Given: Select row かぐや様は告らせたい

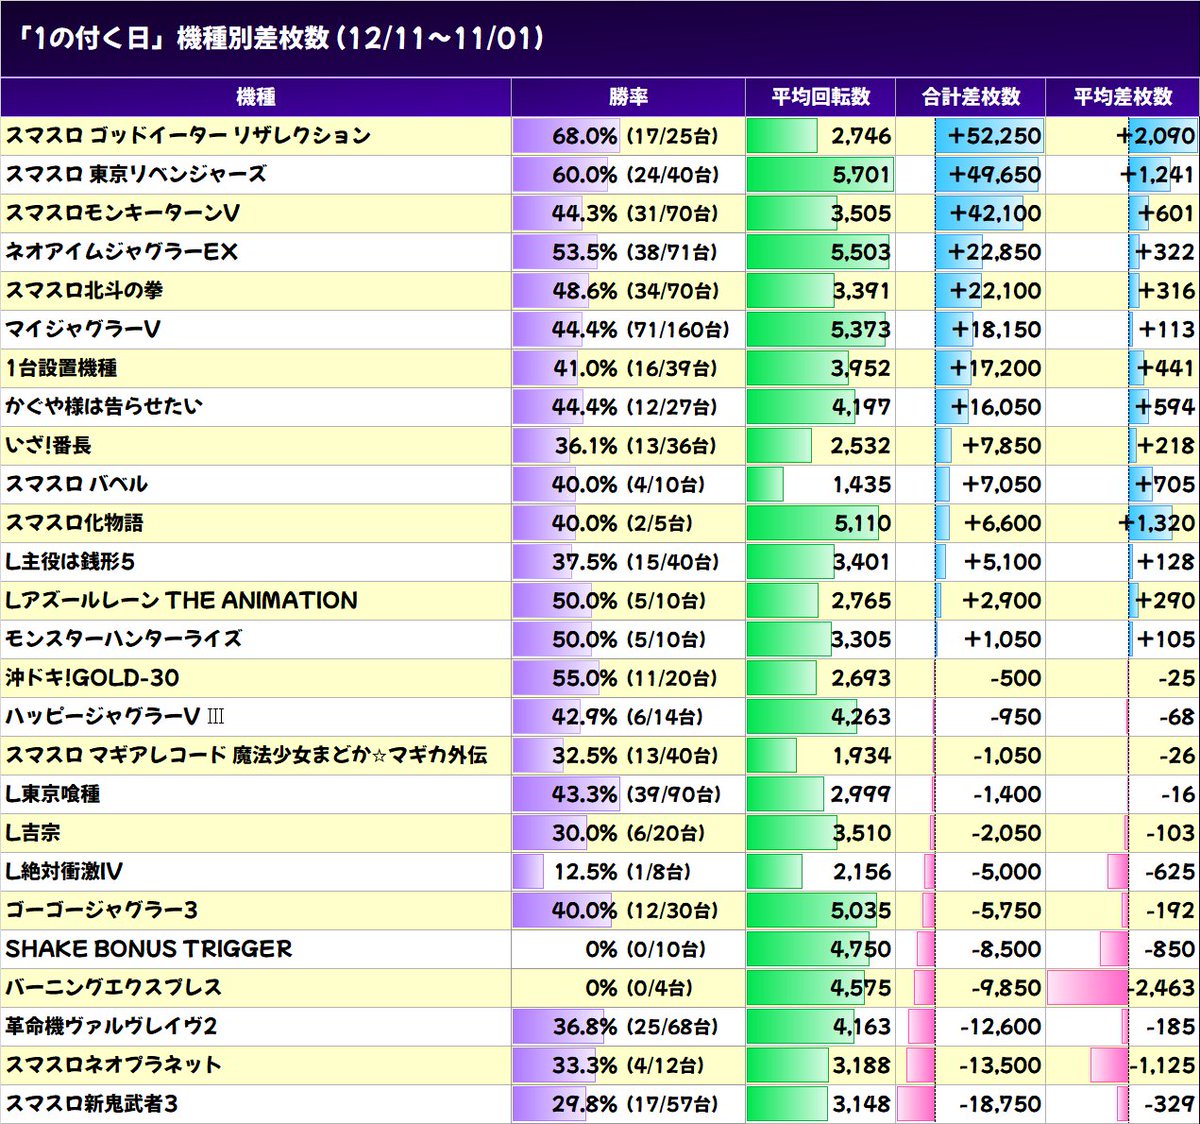Looking at the screenshot, I should click(600, 407).
